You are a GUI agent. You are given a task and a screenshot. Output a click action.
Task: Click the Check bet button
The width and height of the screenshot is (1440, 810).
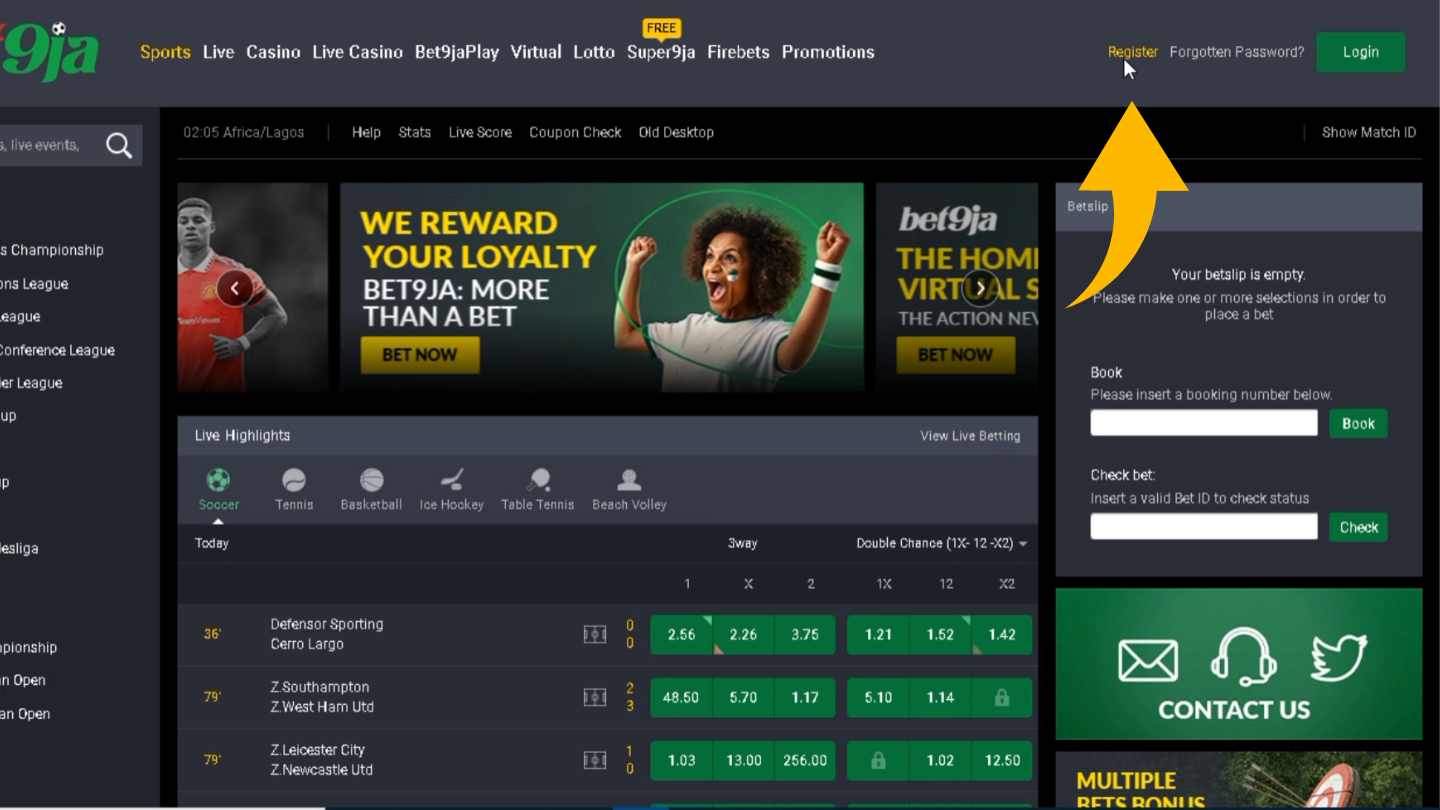pyautogui.click(x=1358, y=527)
